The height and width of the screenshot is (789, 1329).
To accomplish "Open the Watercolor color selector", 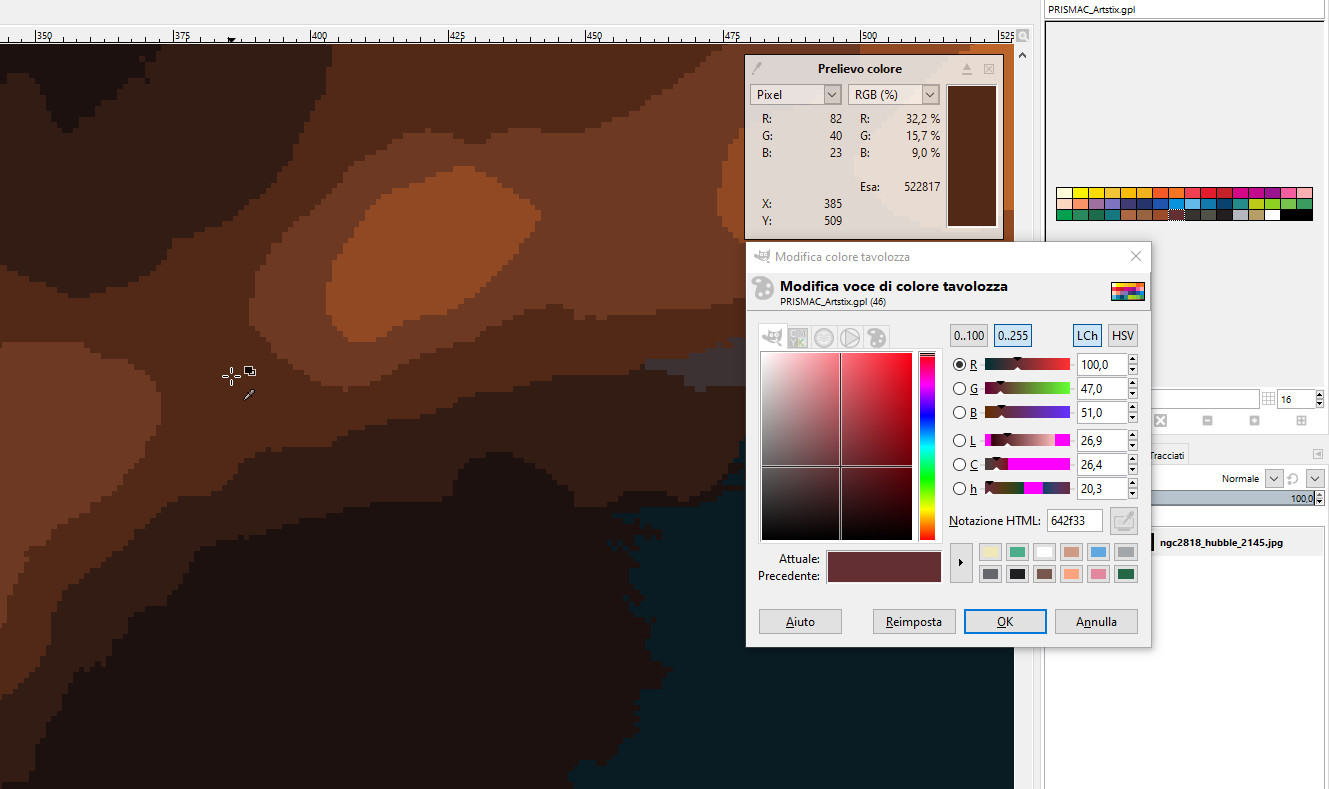I will [x=824, y=337].
